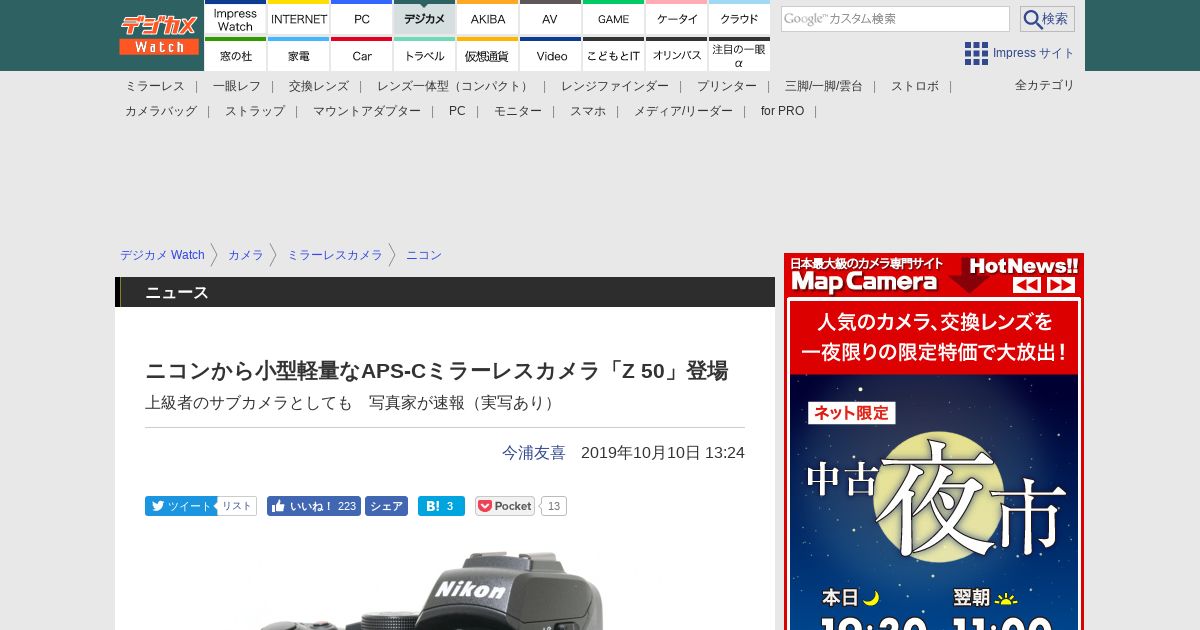Go to the レンジファインダー category
1200x630 pixels.
coord(615,86)
